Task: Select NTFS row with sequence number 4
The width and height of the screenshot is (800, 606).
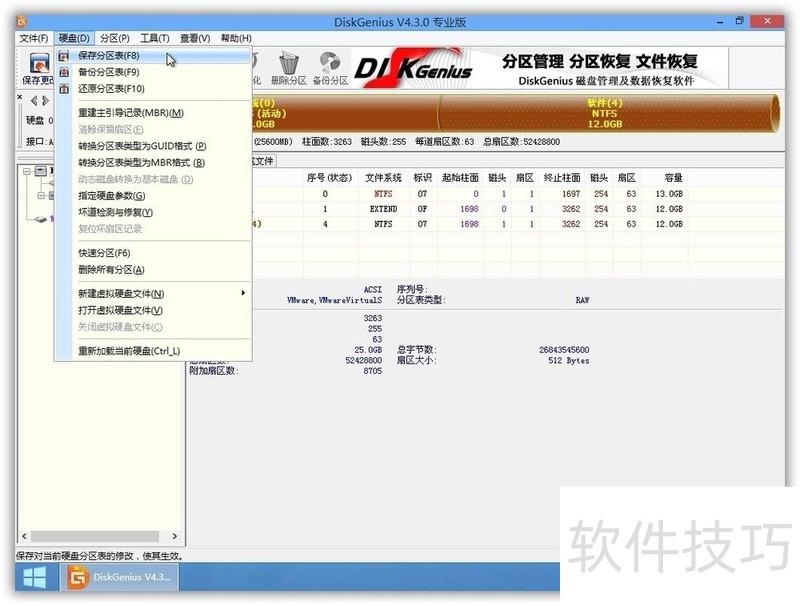Action: 469,224
